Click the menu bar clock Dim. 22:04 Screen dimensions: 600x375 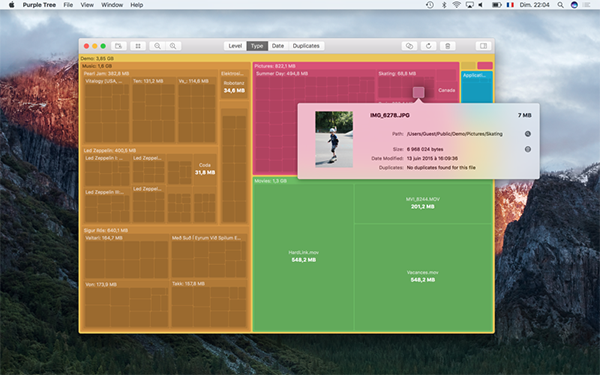(x=534, y=5)
